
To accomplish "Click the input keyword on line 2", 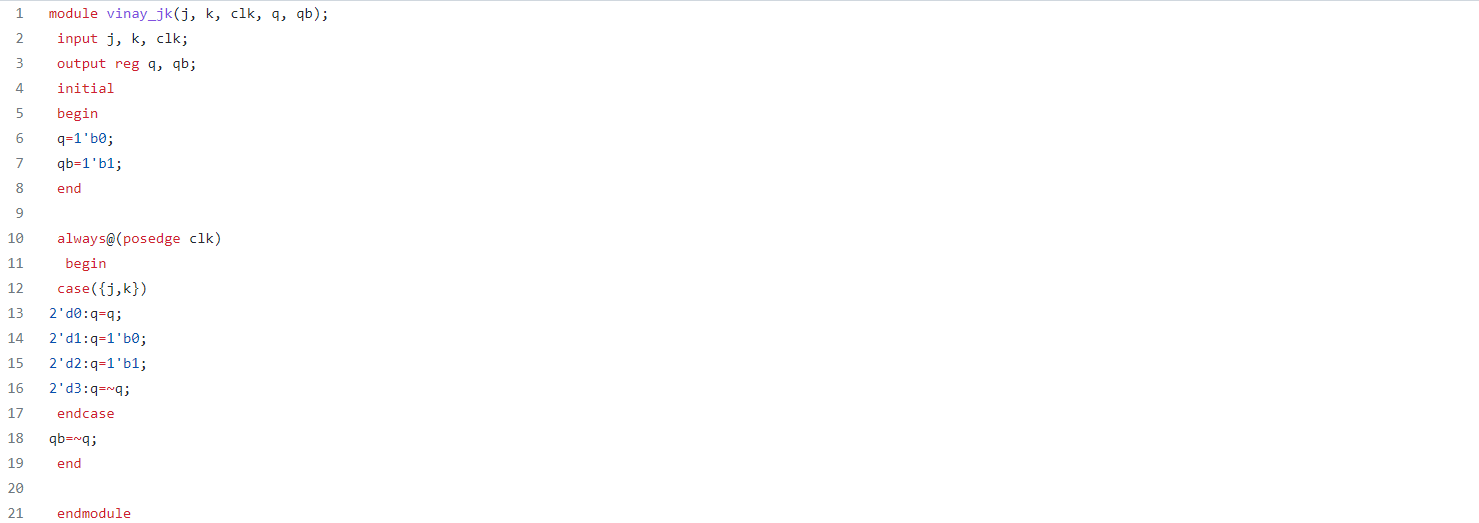I will (77, 38).
